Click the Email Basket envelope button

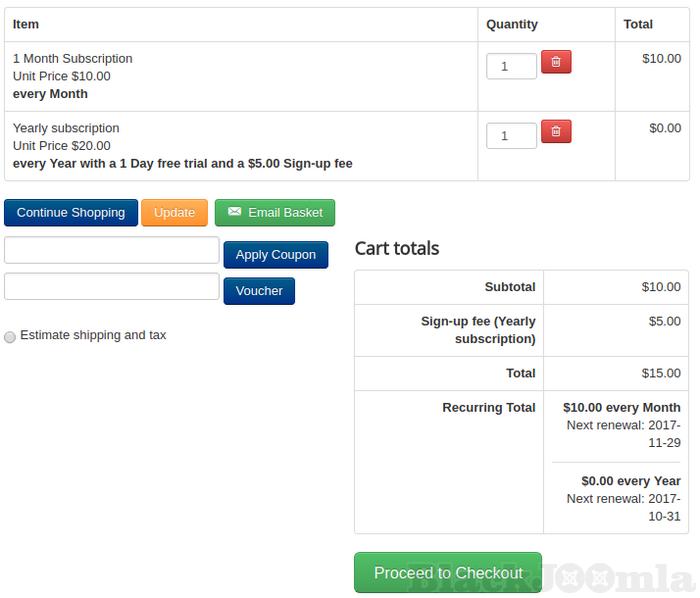tap(275, 213)
